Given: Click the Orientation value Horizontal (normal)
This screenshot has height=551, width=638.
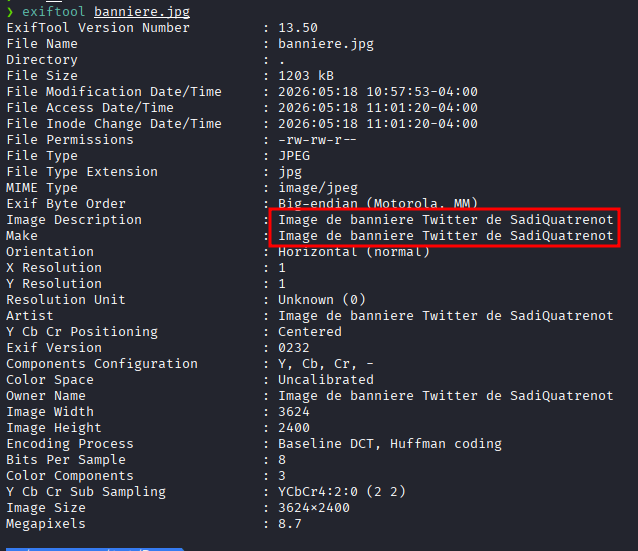Looking at the screenshot, I should (354, 252).
